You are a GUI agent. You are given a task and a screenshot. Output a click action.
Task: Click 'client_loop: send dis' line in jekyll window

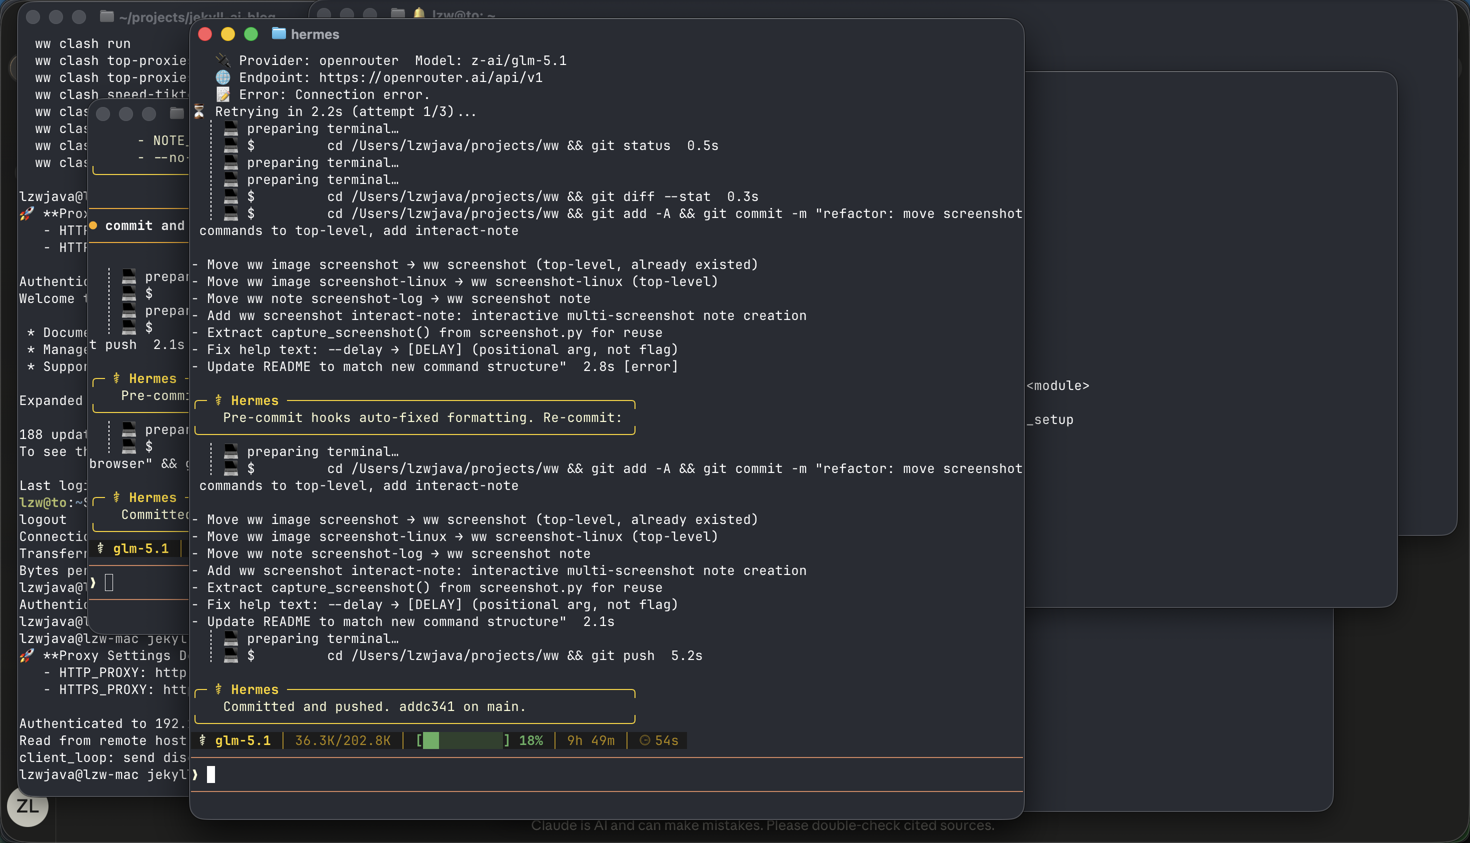click(103, 757)
